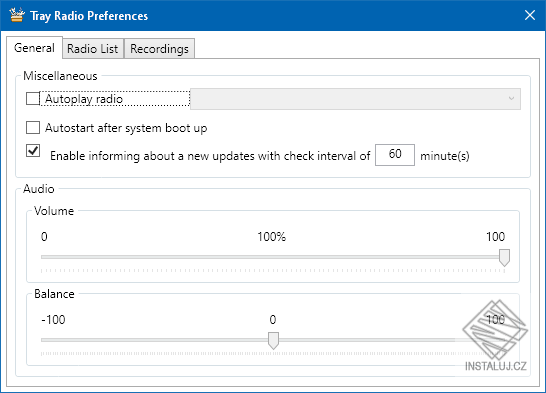This screenshot has width=546, height=393.
Task: Open the Autoplay radio station dropdown
Action: click(355, 99)
